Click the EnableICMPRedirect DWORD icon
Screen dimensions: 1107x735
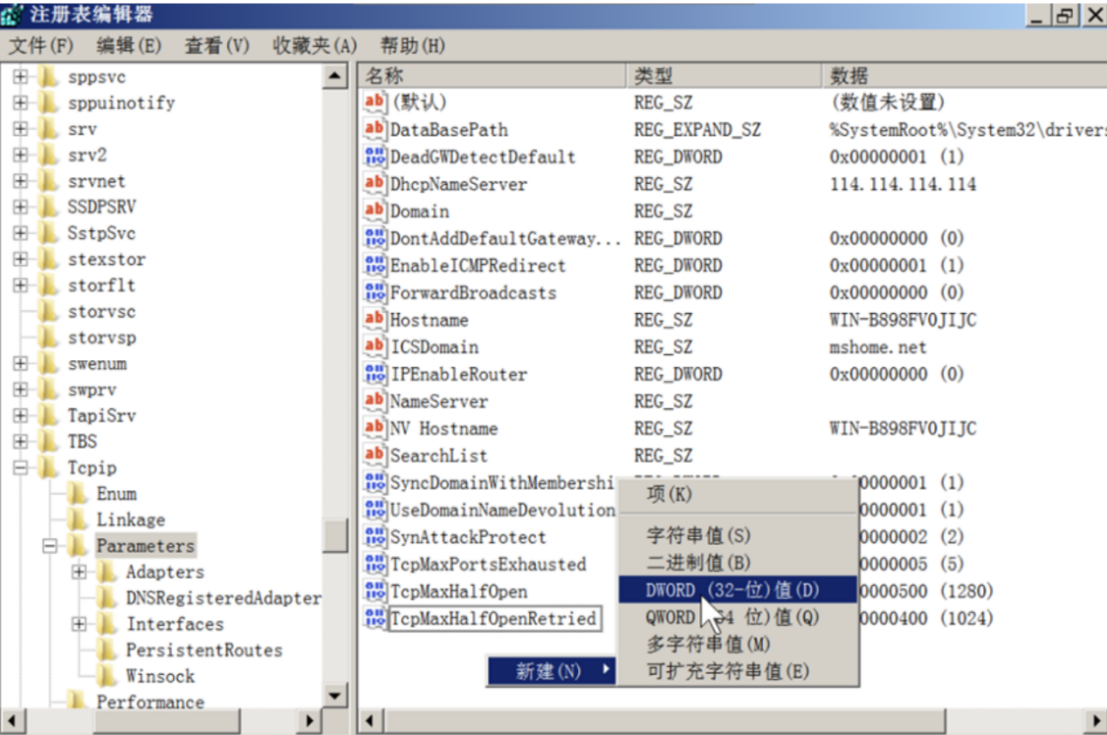pyautogui.click(x=374, y=265)
